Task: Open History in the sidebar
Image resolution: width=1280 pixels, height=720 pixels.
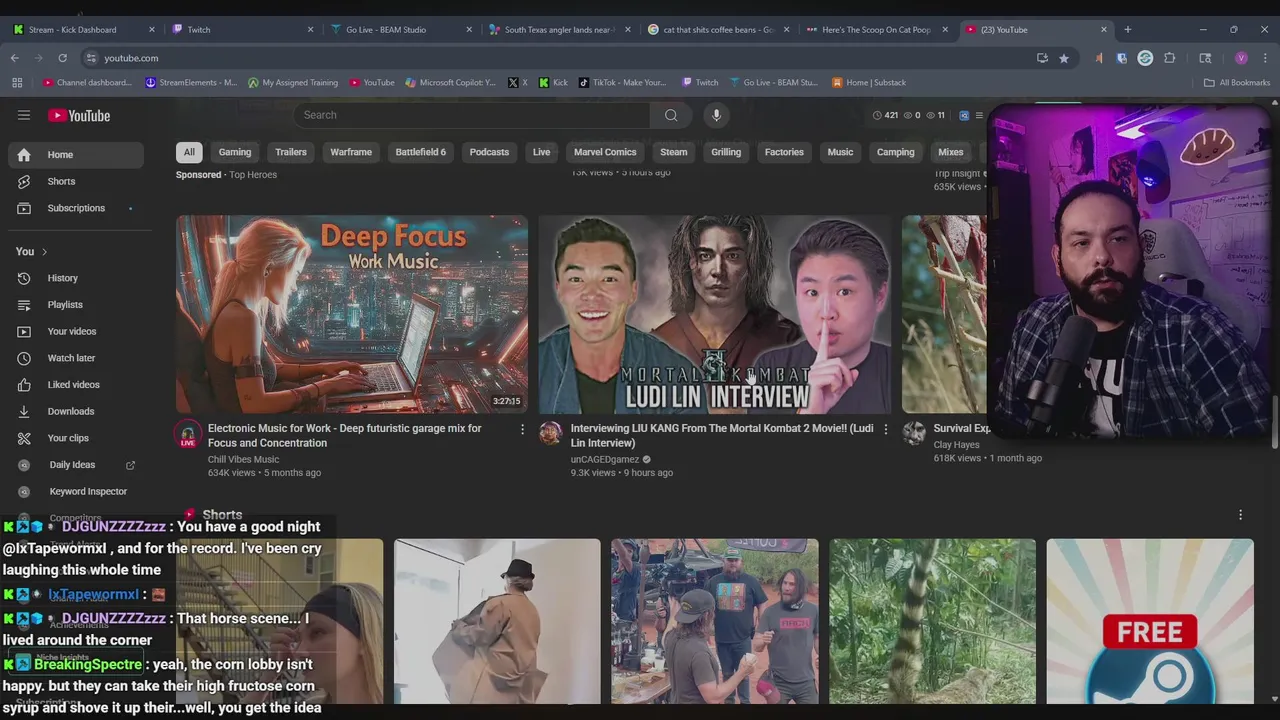Action: [76, 278]
